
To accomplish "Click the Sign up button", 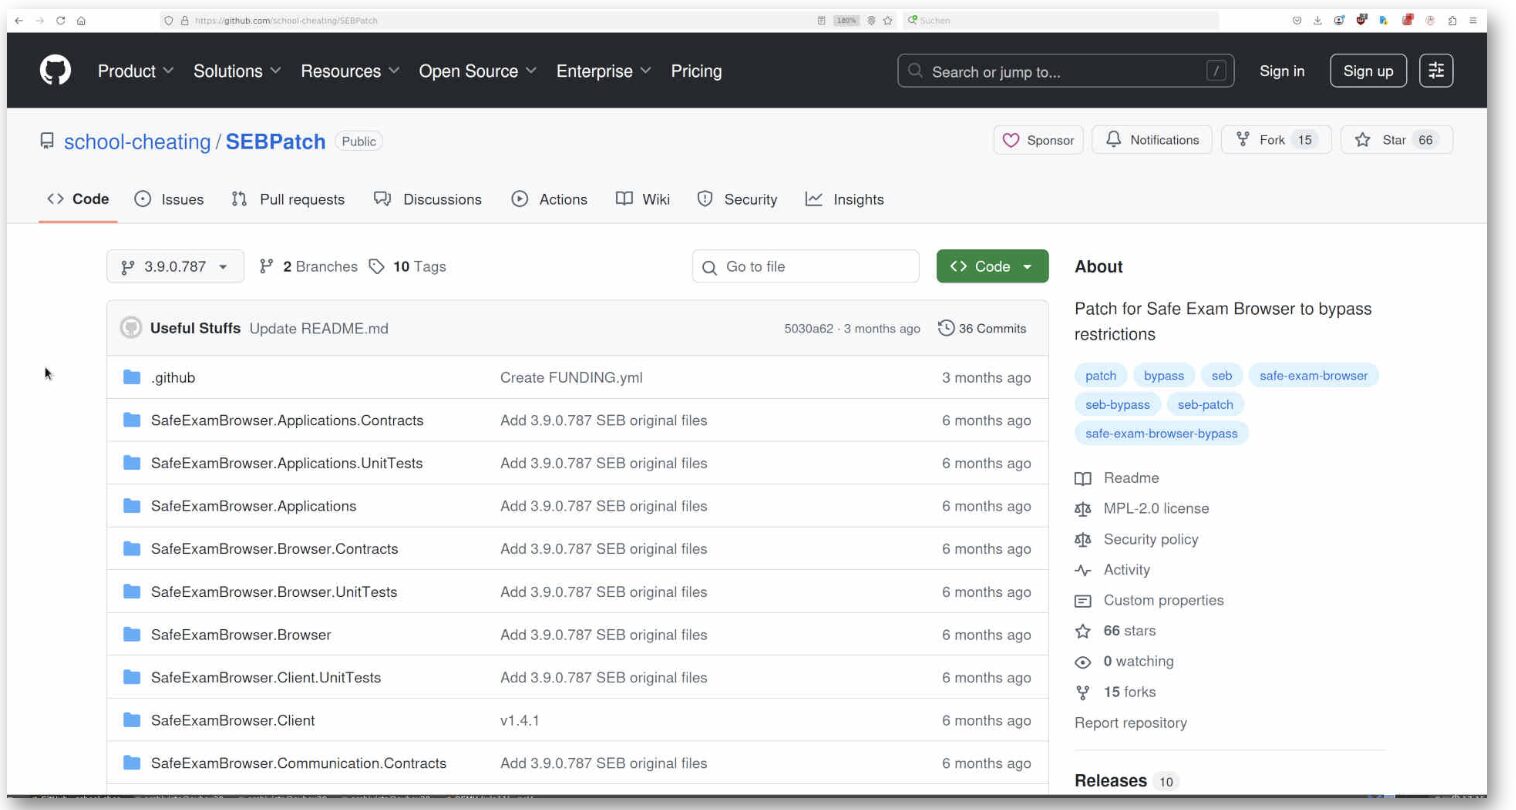I will coord(1368,71).
